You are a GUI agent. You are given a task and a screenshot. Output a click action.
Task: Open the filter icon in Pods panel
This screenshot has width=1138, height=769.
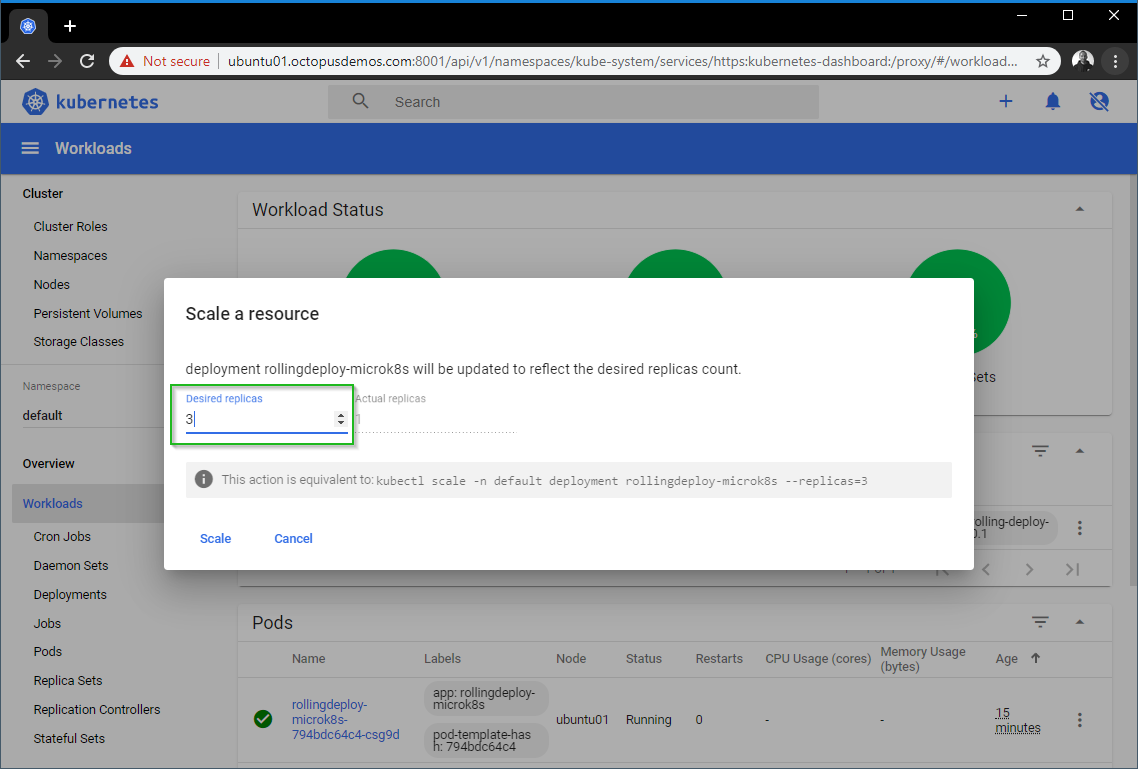click(x=1040, y=622)
